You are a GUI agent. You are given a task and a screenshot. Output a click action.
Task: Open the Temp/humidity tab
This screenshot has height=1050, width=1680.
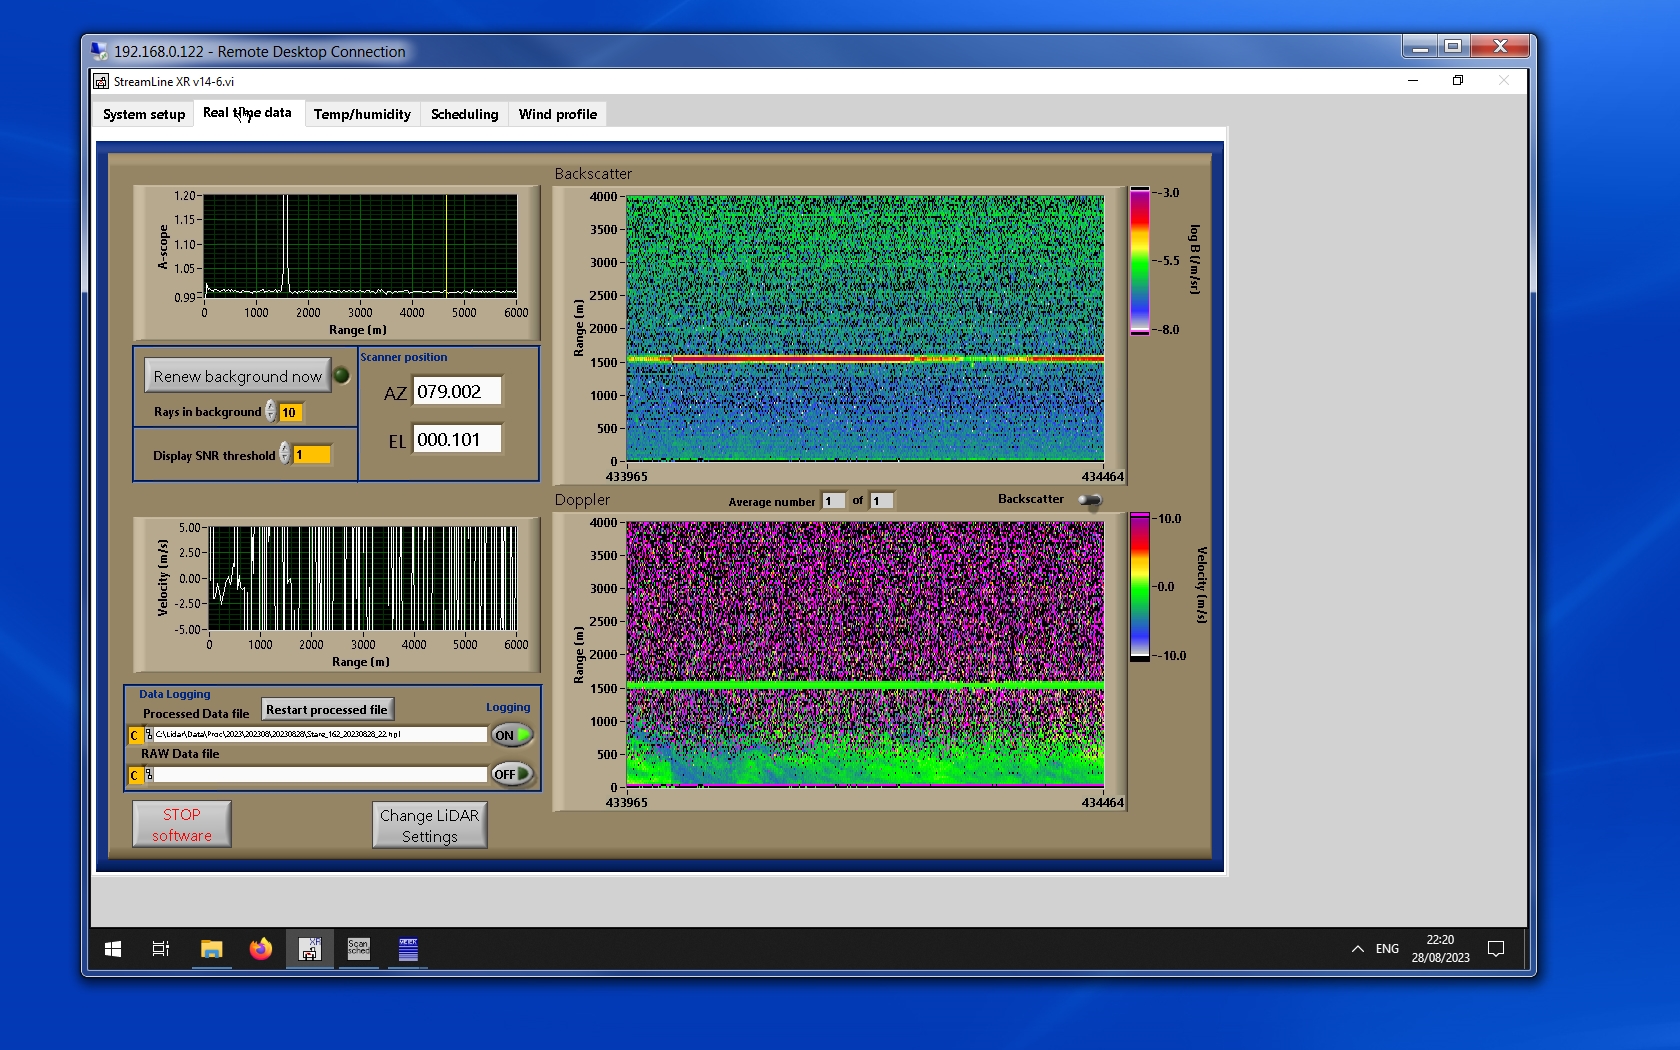pyautogui.click(x=362, y=114)
